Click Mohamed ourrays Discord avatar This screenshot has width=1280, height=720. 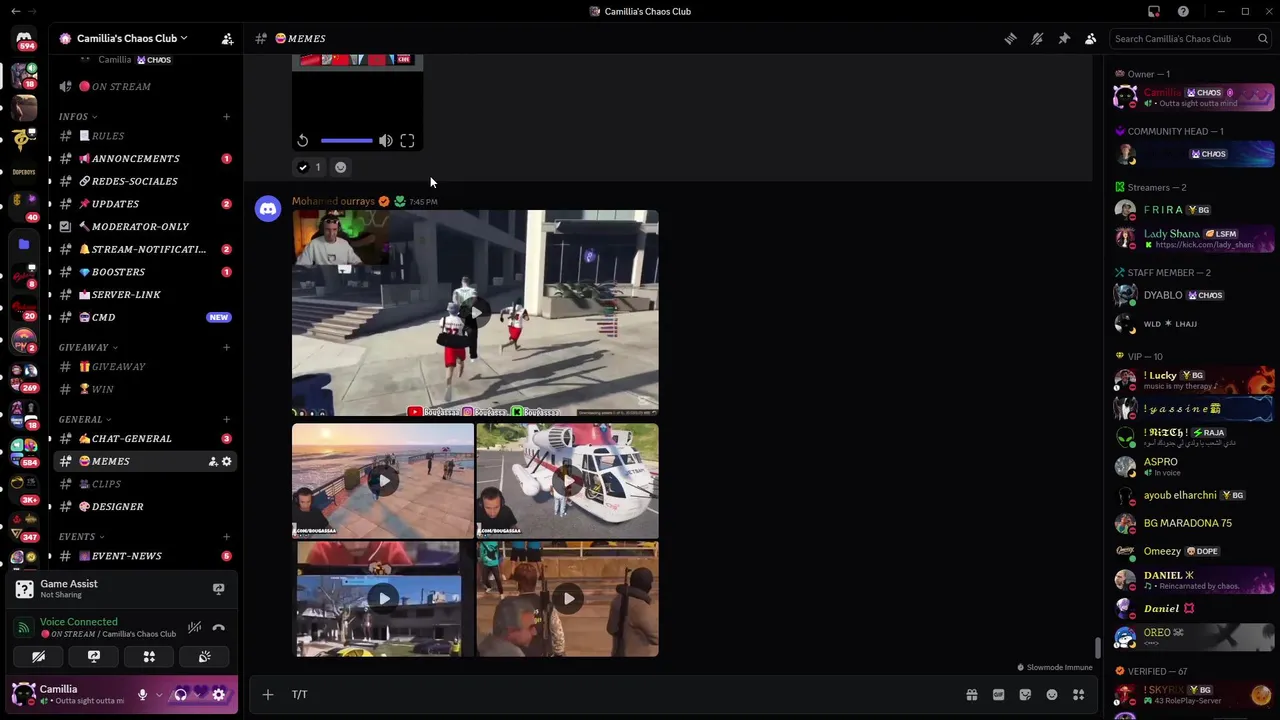(268, 209)
